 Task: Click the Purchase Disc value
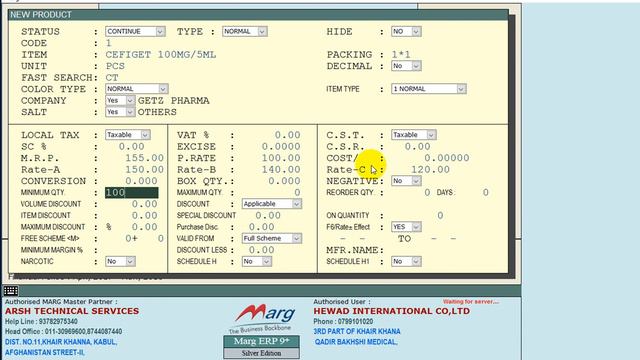(261, 227)
